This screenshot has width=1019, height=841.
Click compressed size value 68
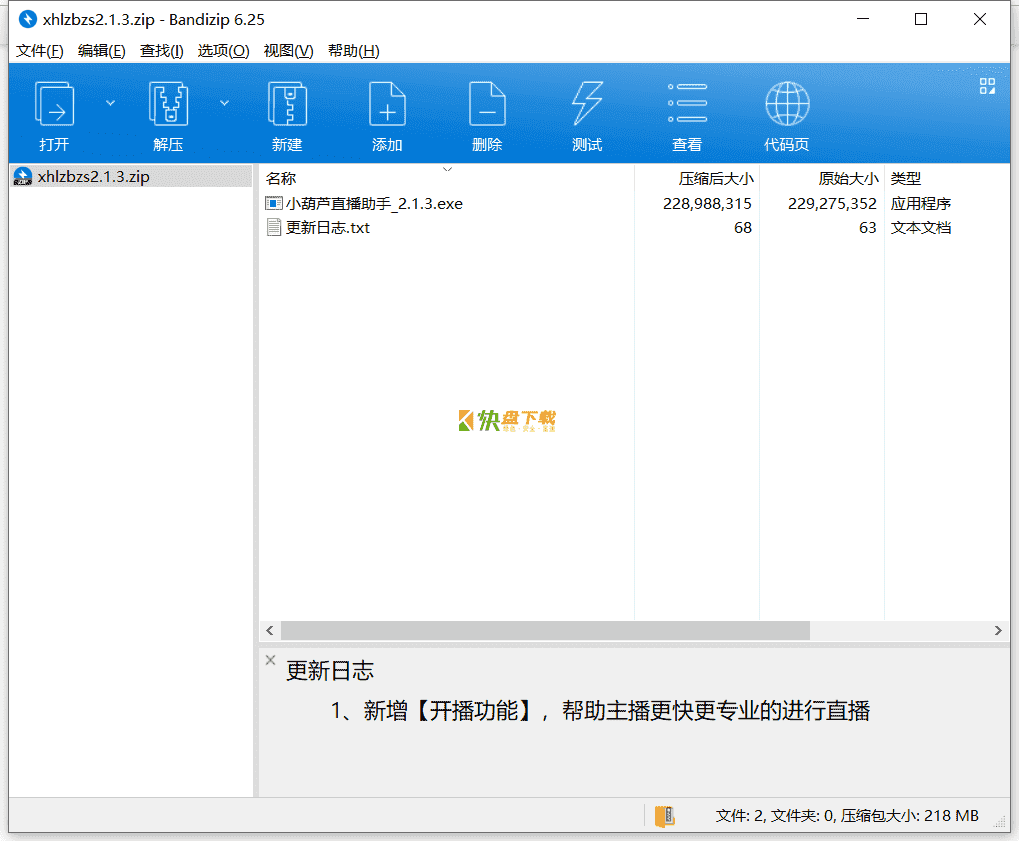click(x=743, y=227)
